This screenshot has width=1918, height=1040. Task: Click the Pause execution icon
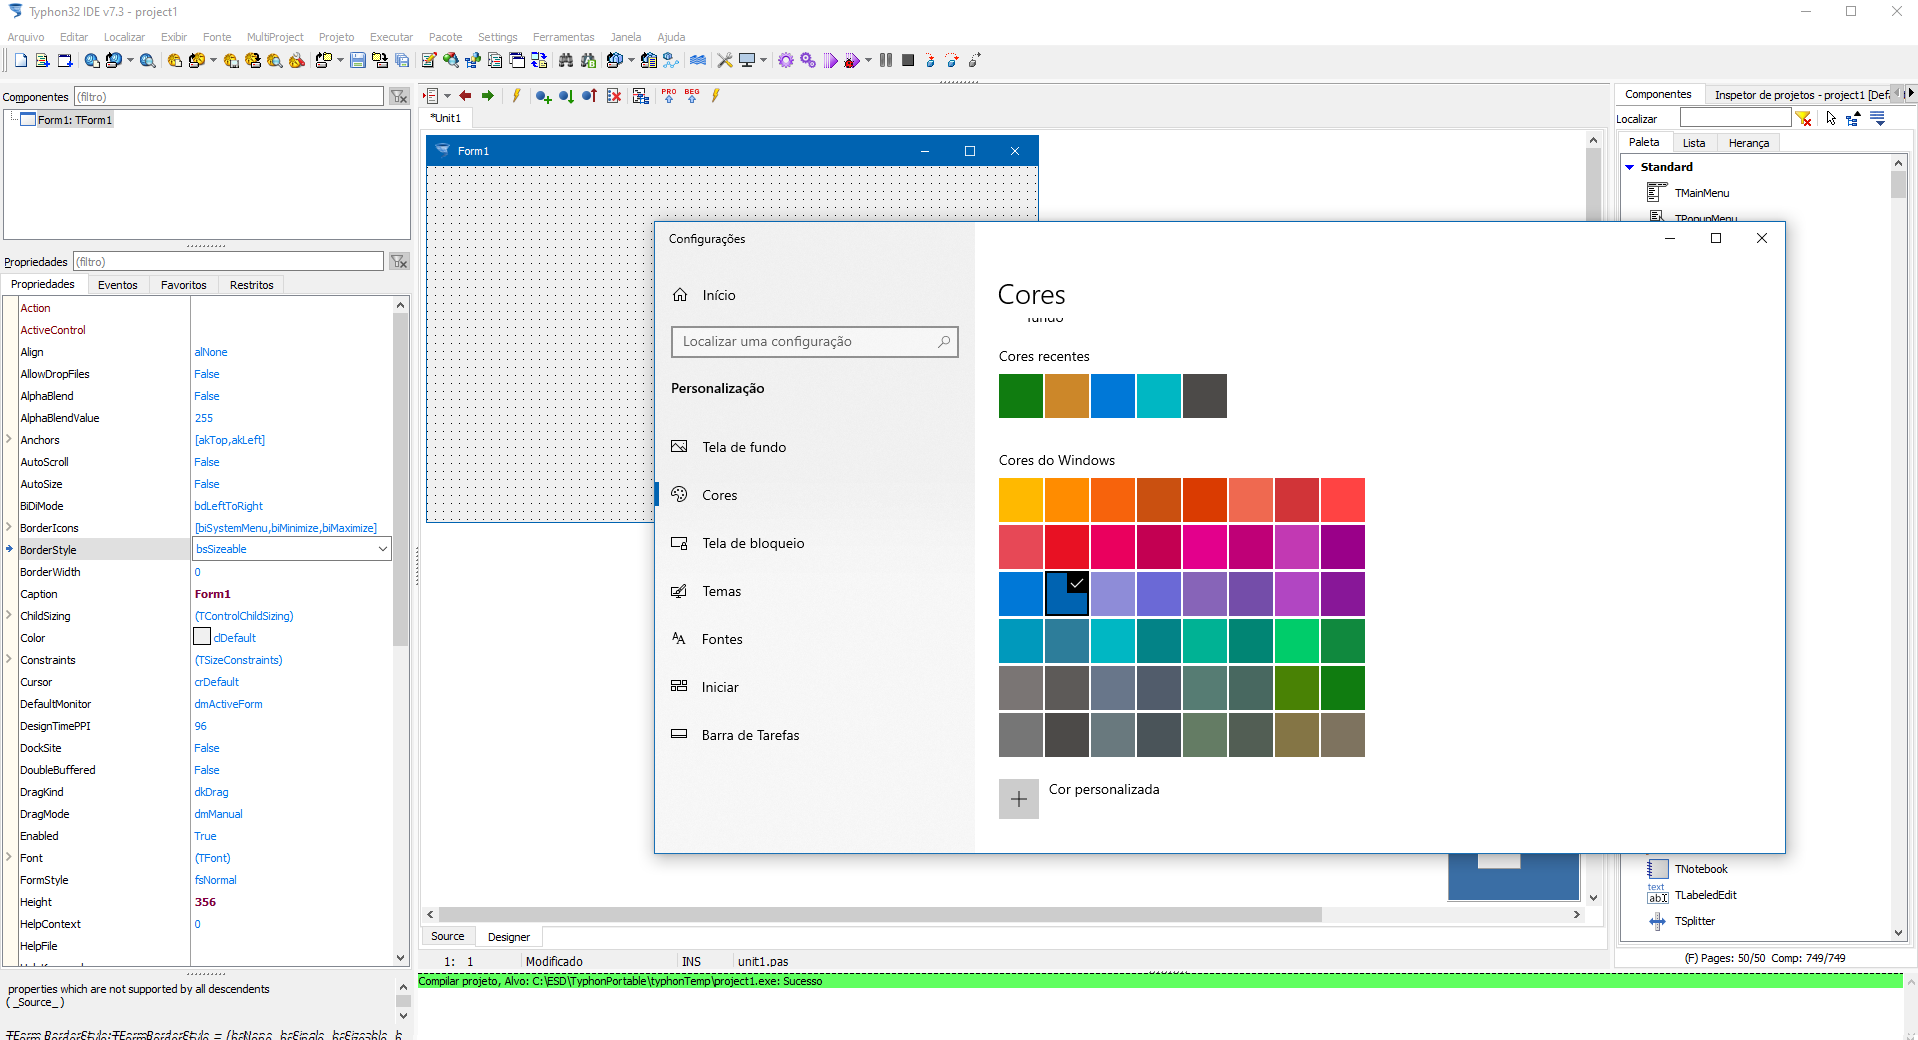point(886,61)
